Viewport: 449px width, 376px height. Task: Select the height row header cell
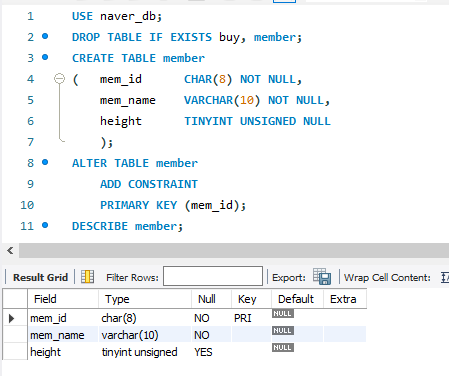pos(15,352)
